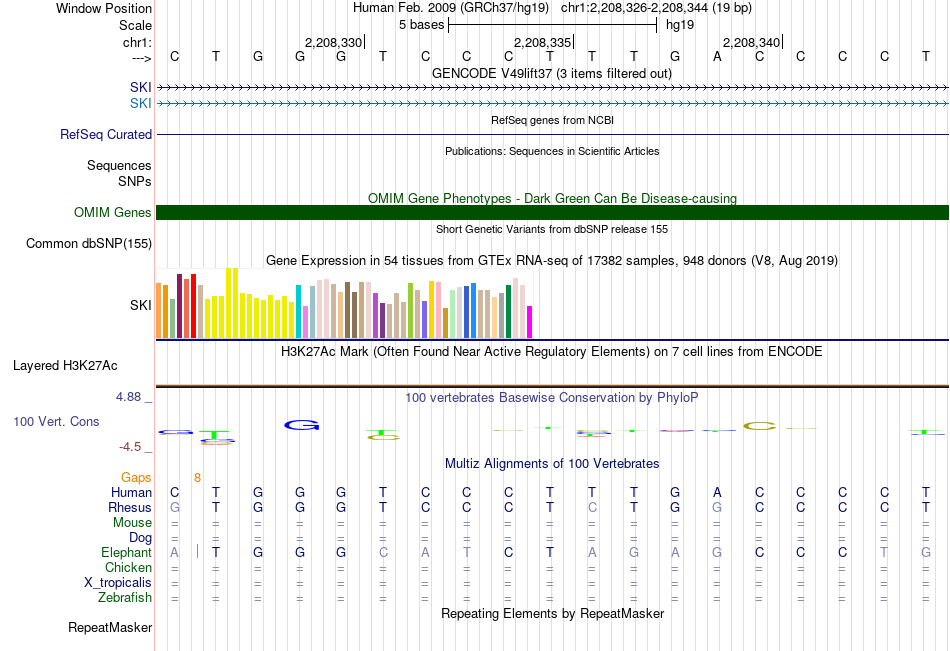Screen dimensions: 950x651
Task: Click the 2,208,335 position marker
Action: tap(543, 42)
